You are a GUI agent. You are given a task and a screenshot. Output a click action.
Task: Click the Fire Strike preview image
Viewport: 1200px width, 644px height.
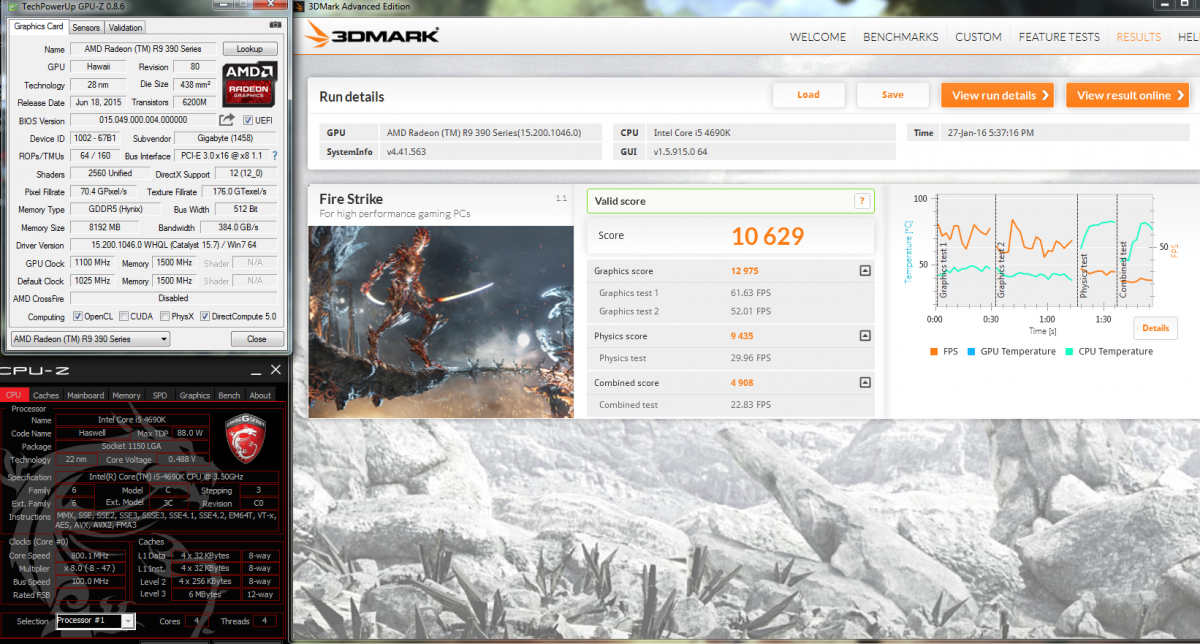(x=441, y=321)
